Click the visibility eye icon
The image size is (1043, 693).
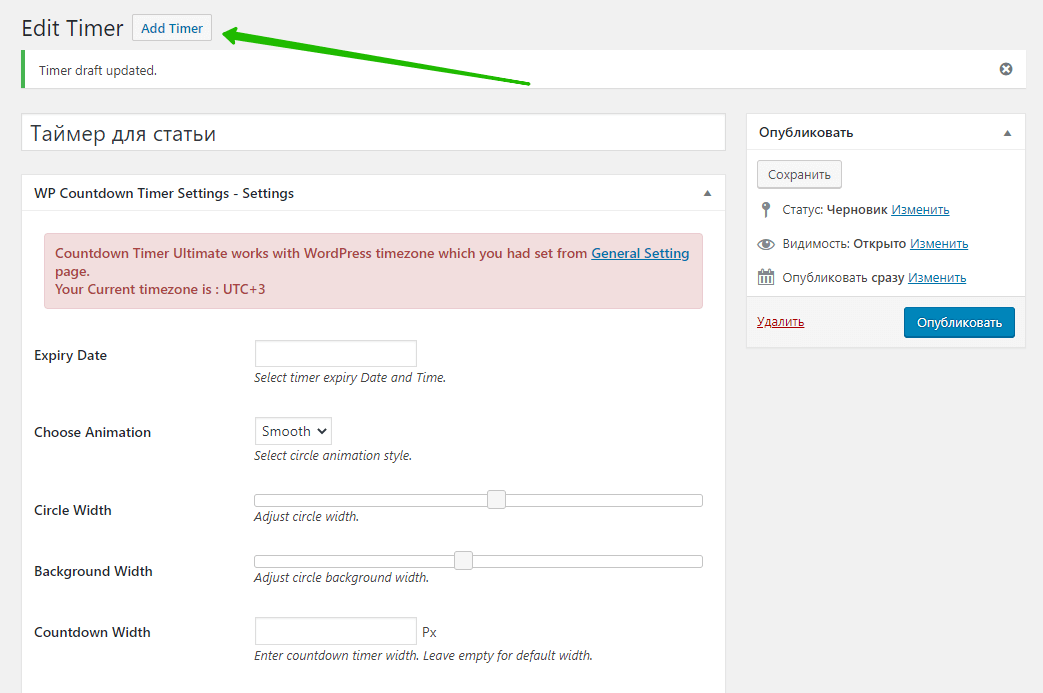(x=766, y=244)
